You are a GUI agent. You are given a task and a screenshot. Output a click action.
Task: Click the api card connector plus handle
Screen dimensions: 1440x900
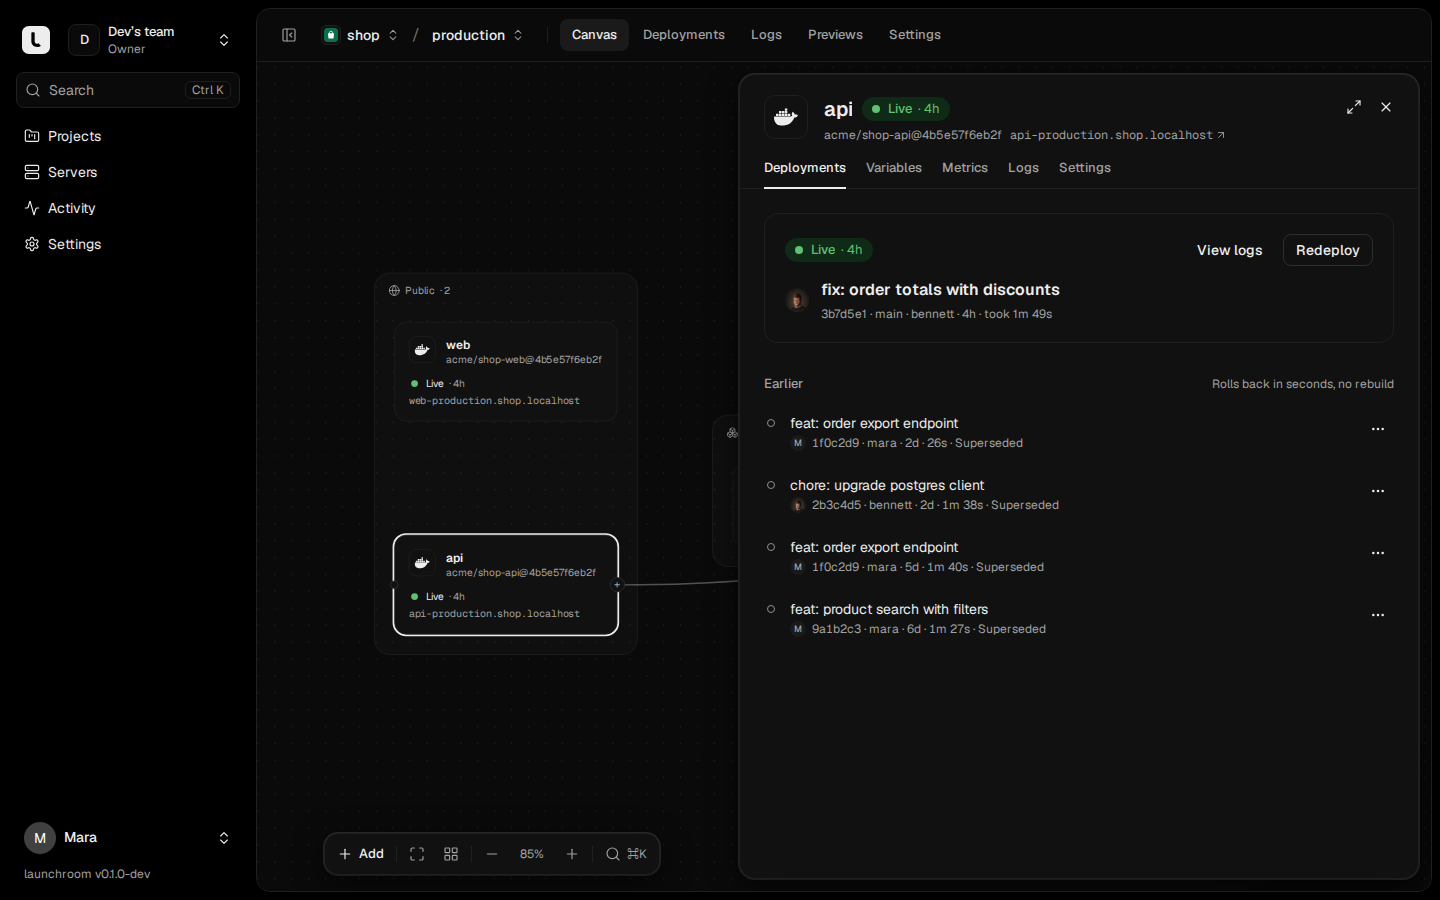pos(617,585)
